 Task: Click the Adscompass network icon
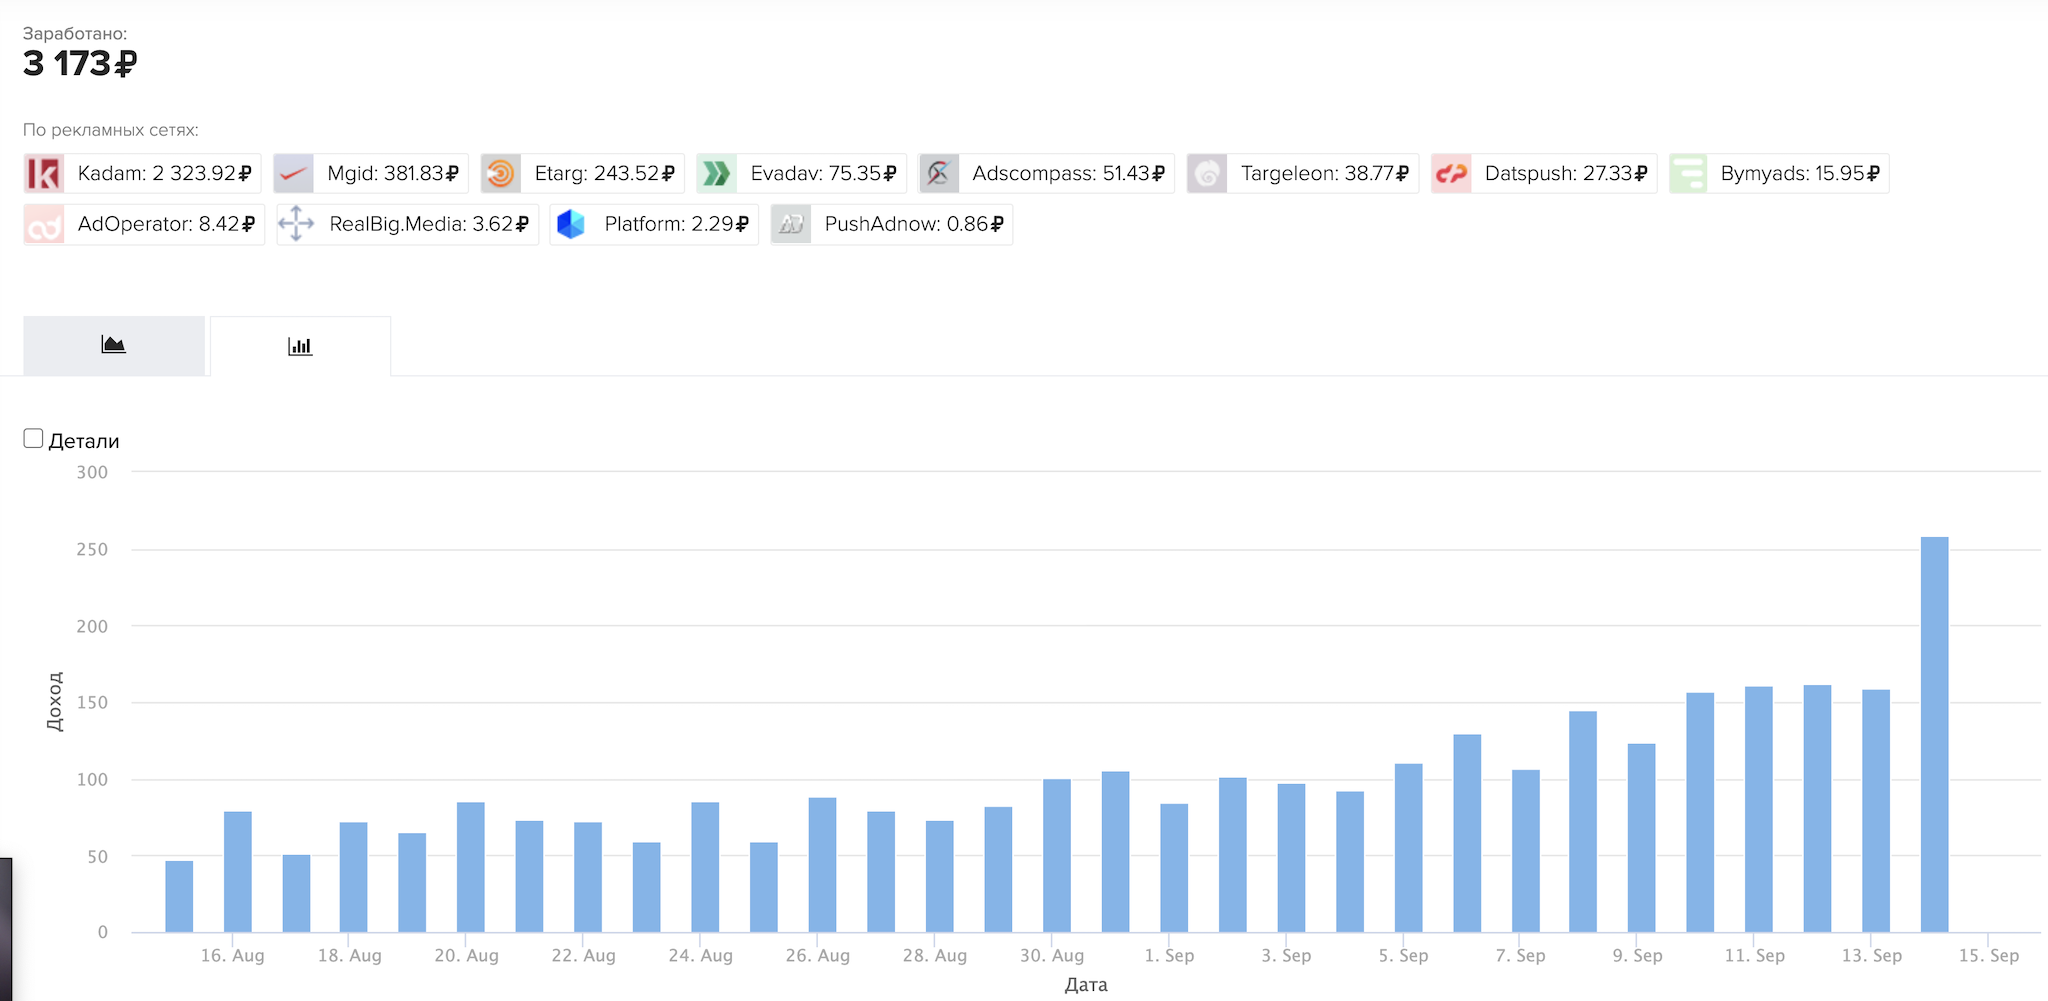(x=939, y=174)
